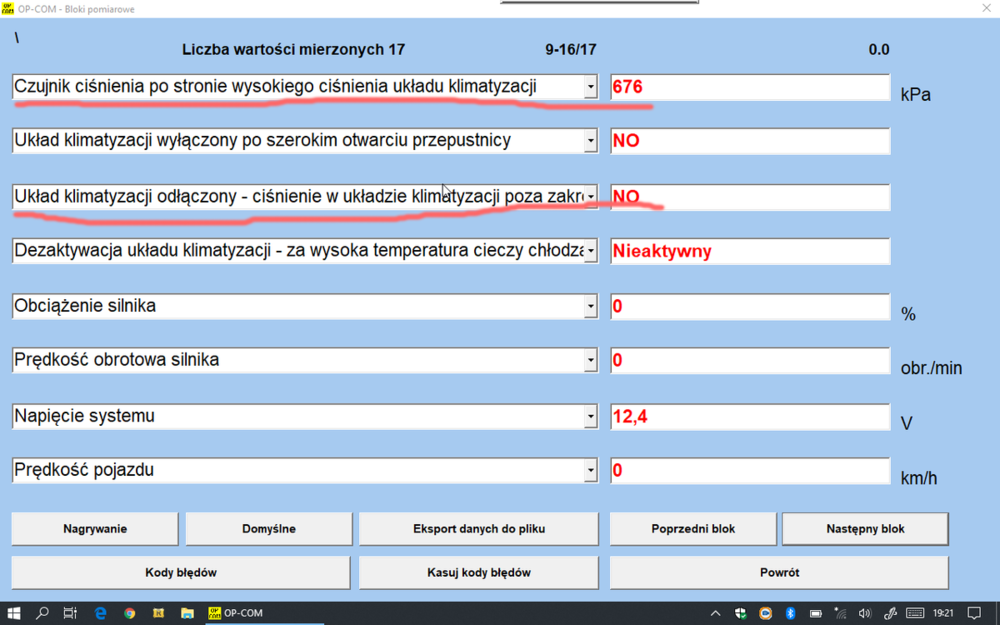Open Bluetooth settings from the system tray
This screenshot has width=1000, height=625.
click(788, 612)
